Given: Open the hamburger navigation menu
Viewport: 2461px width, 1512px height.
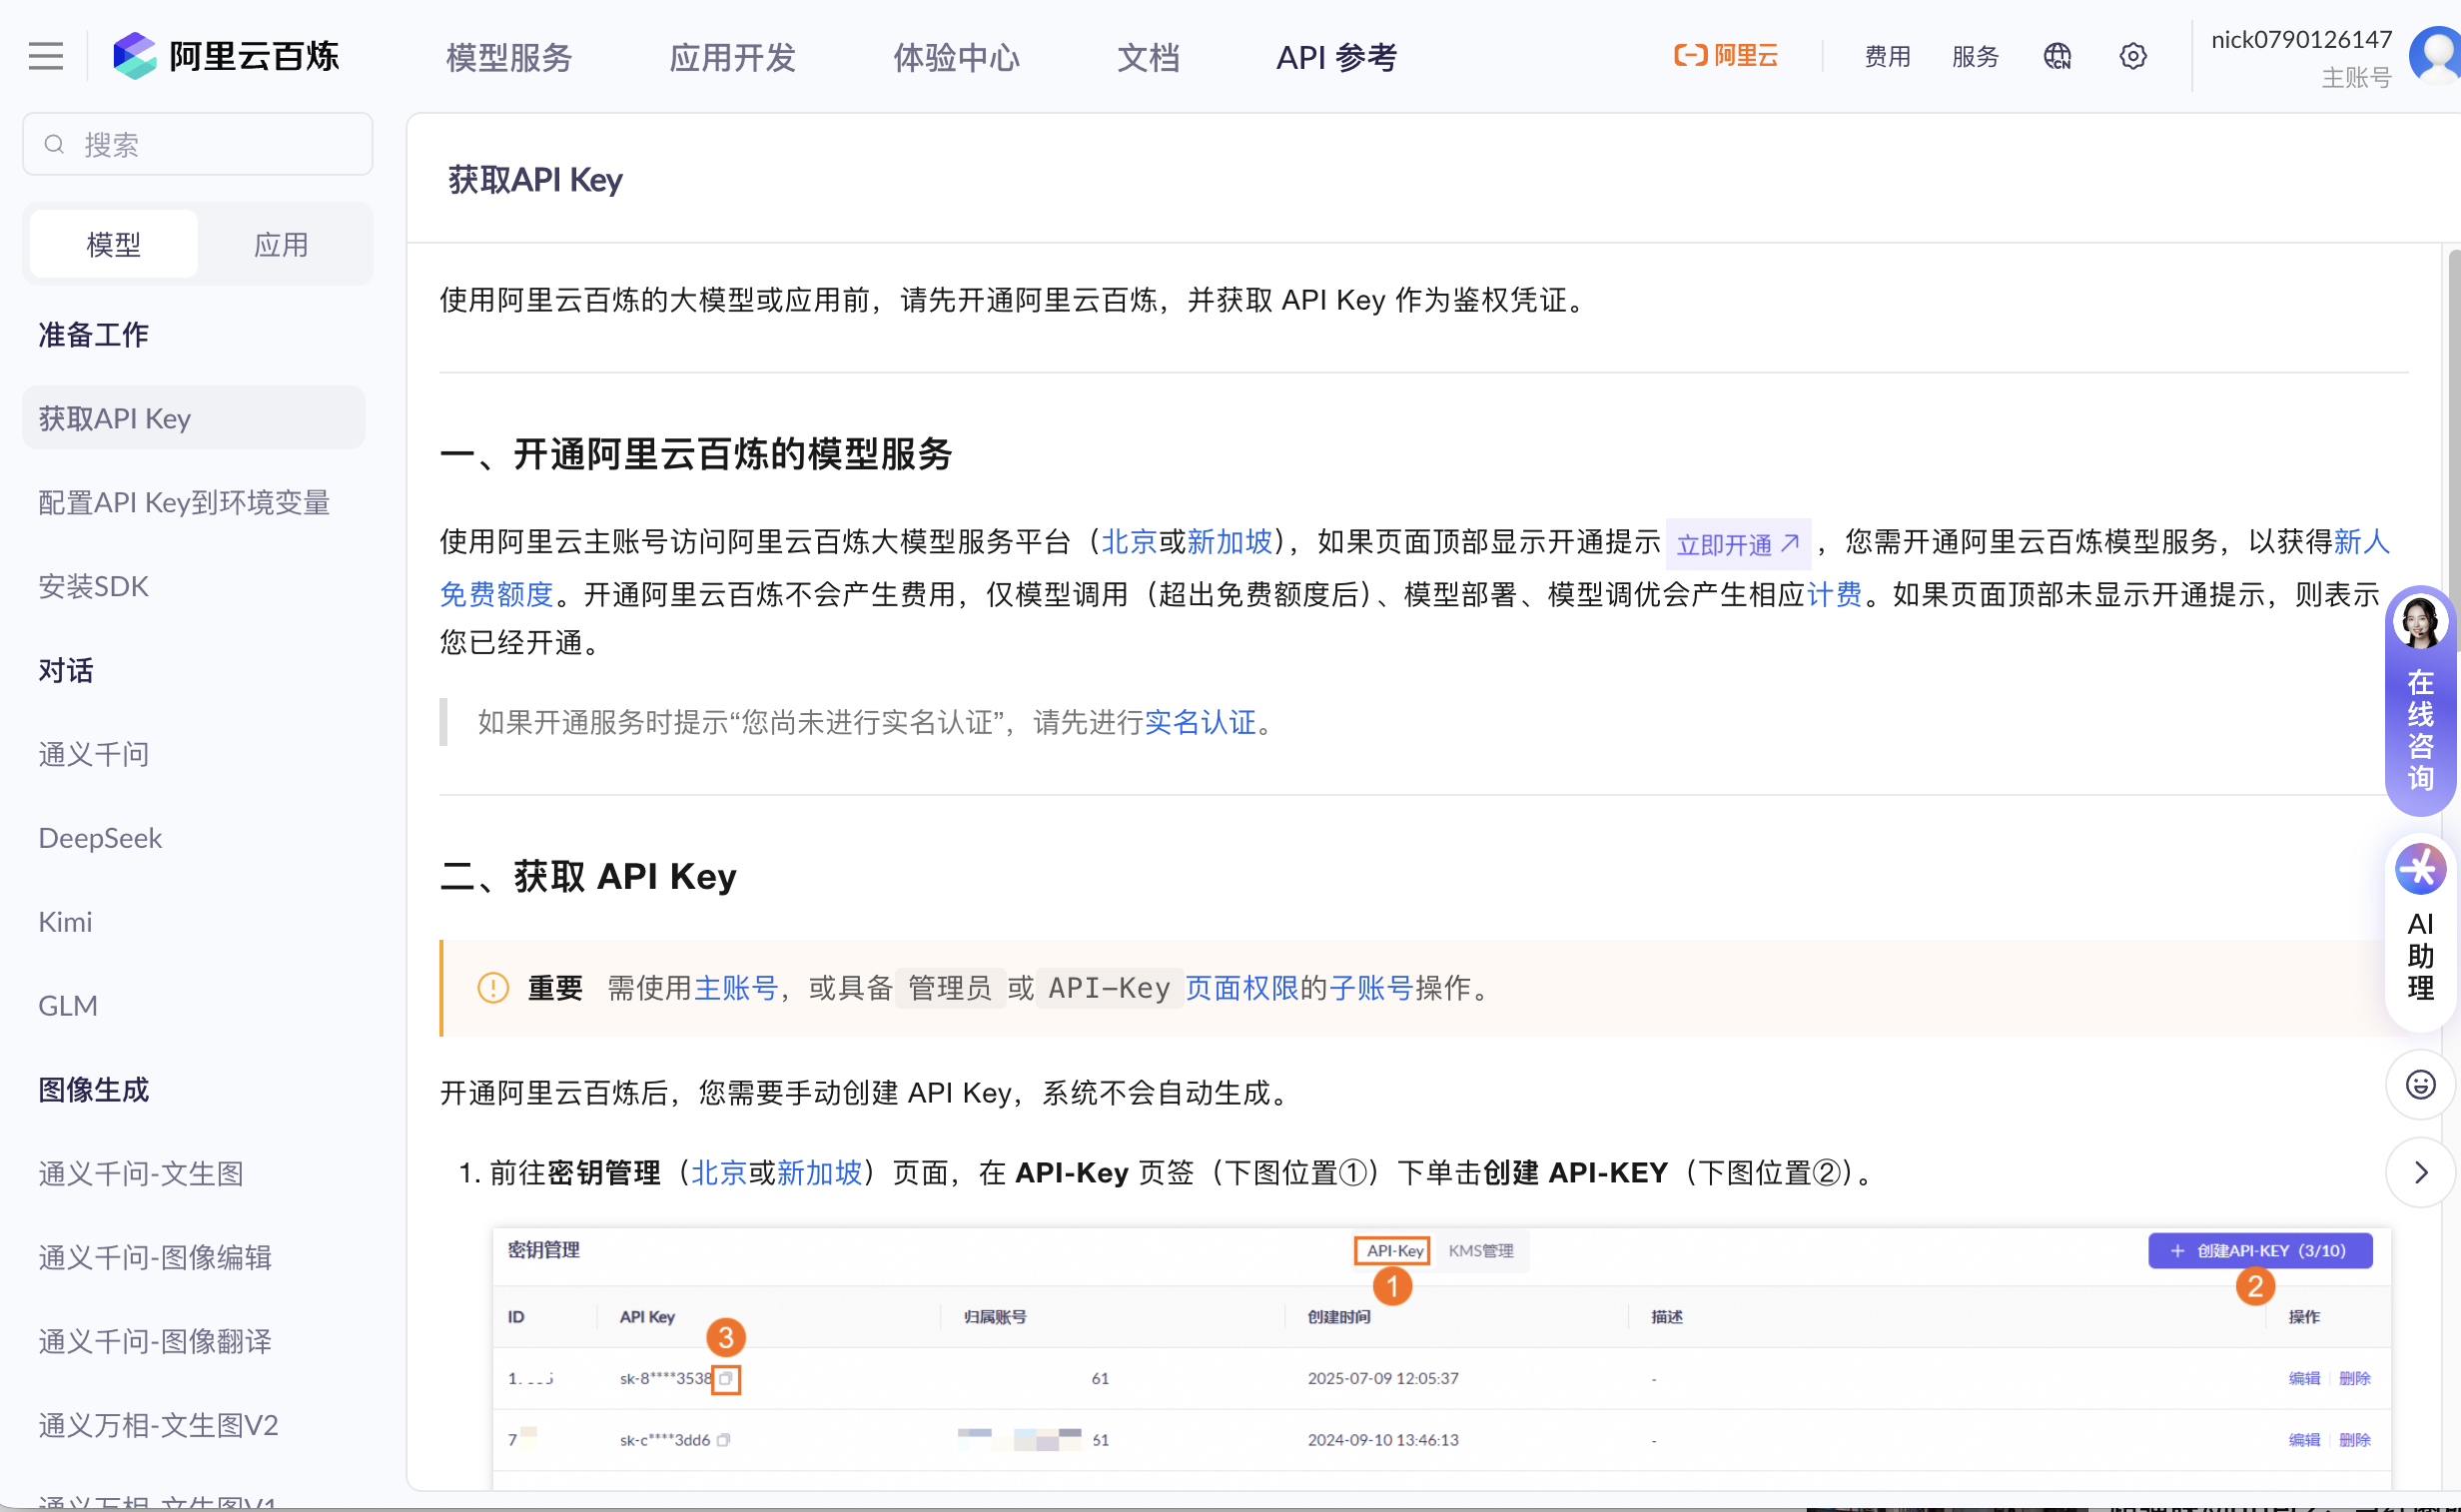Looking at the screenshot, I should click(x=46, y=57).
